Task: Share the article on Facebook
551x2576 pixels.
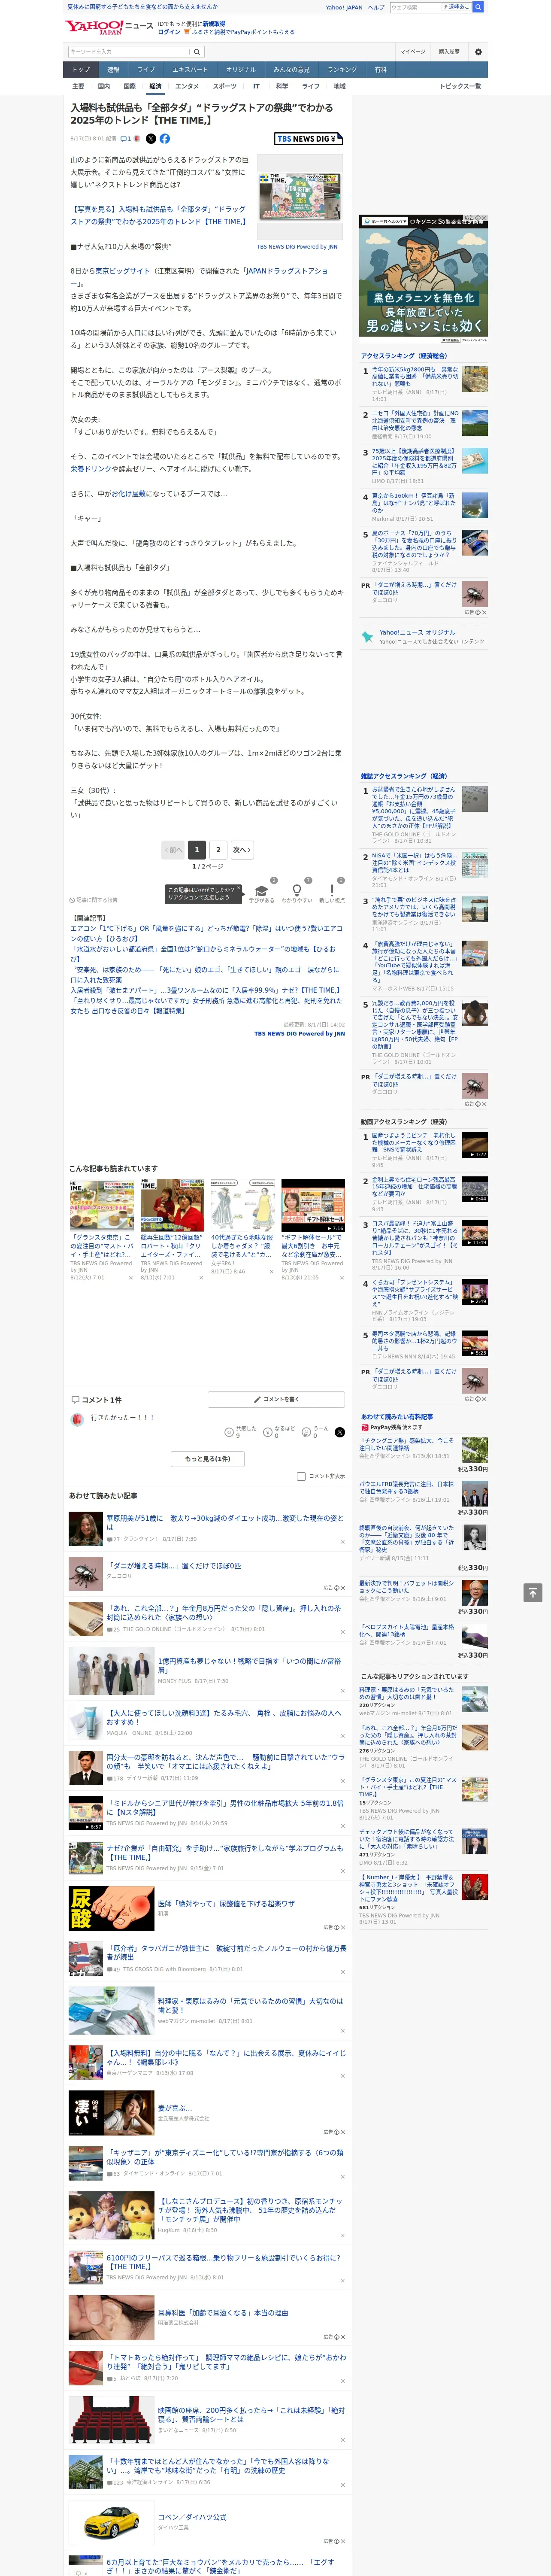Action: pos(165,139)
